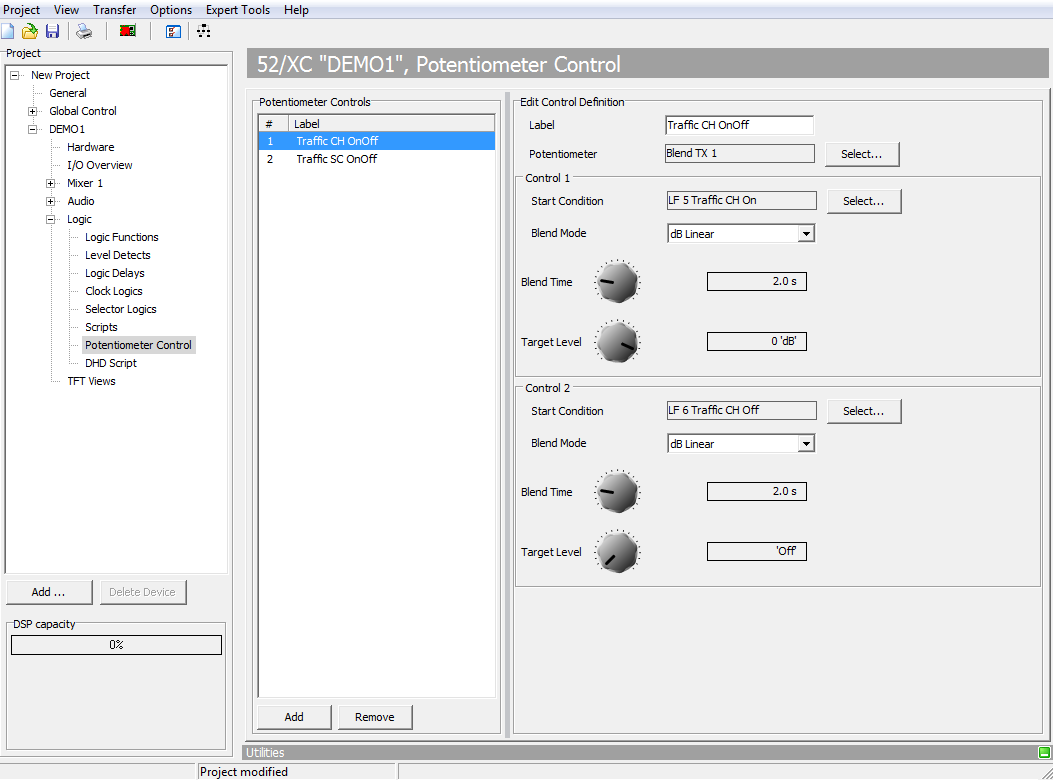Open the Expert Tools menu

pos(237,9)
